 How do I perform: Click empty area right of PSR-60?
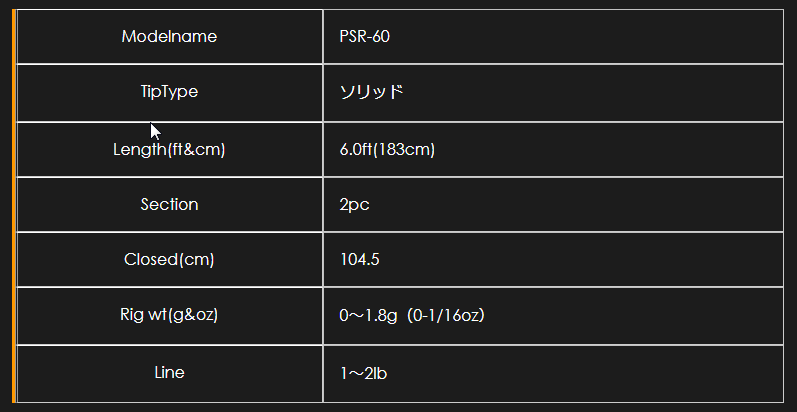[x=585, y=37]
